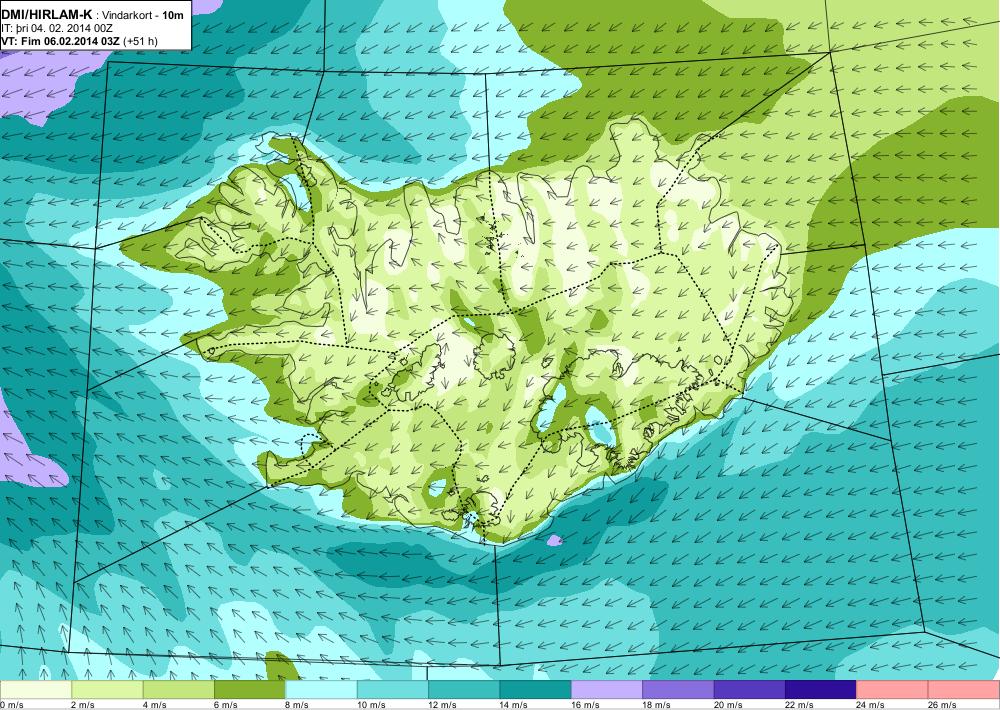
Task: Select the "24 m/s" legend label
Action: tap(871, 705)
